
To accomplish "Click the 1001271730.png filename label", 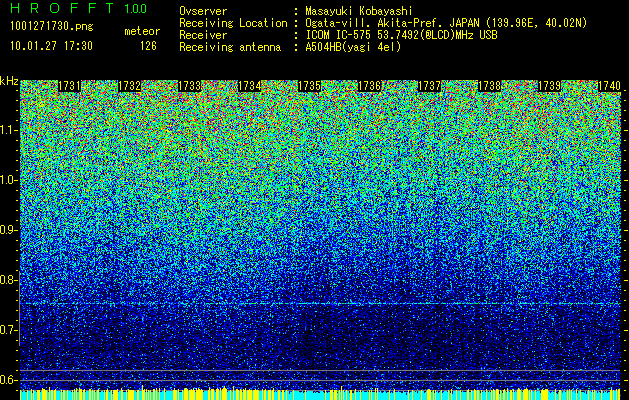I will click(52, 27).
